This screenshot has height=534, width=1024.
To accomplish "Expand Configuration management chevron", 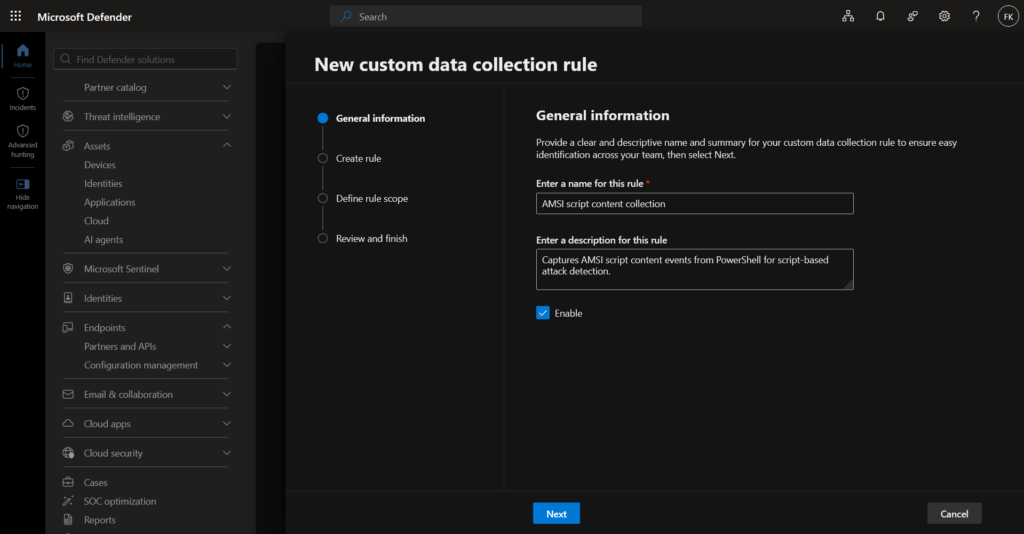I will coord(227,365).
